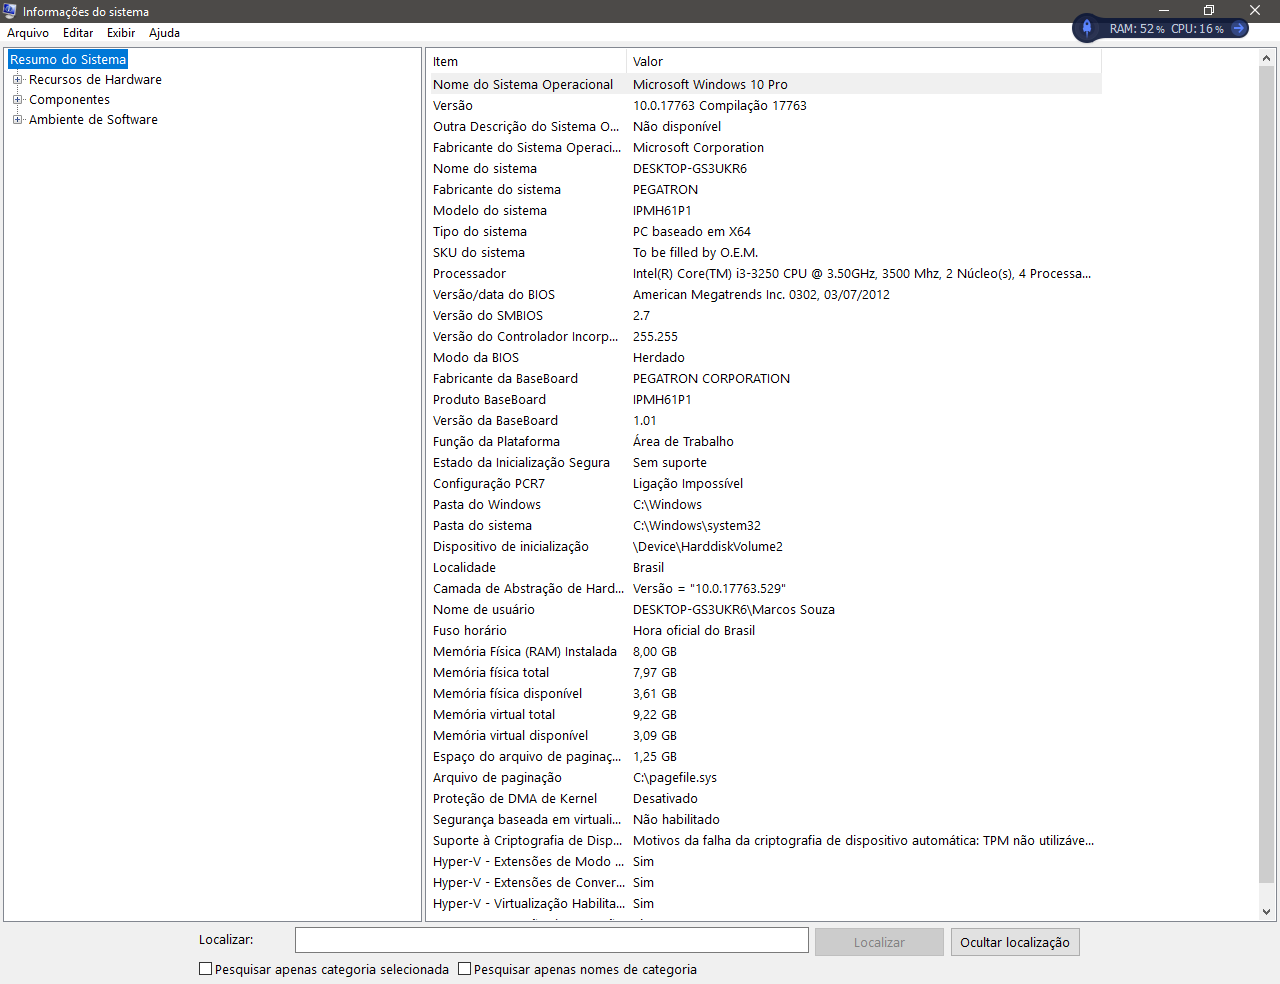Click the C:\pagefile.sys value
This screenshot has width=1280, height=984.
click(675, 777)
